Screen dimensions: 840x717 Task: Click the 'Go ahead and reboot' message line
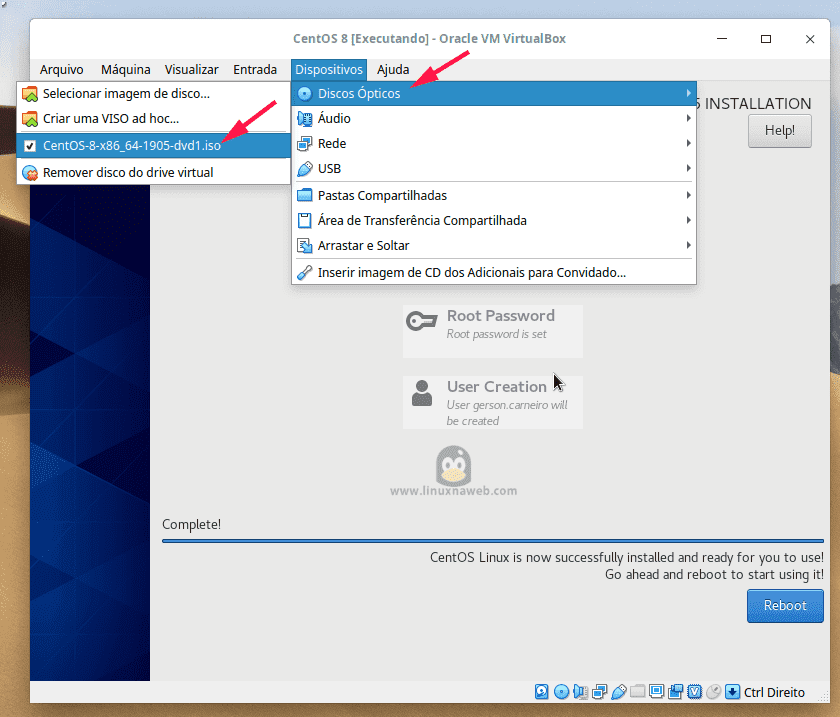714,574
